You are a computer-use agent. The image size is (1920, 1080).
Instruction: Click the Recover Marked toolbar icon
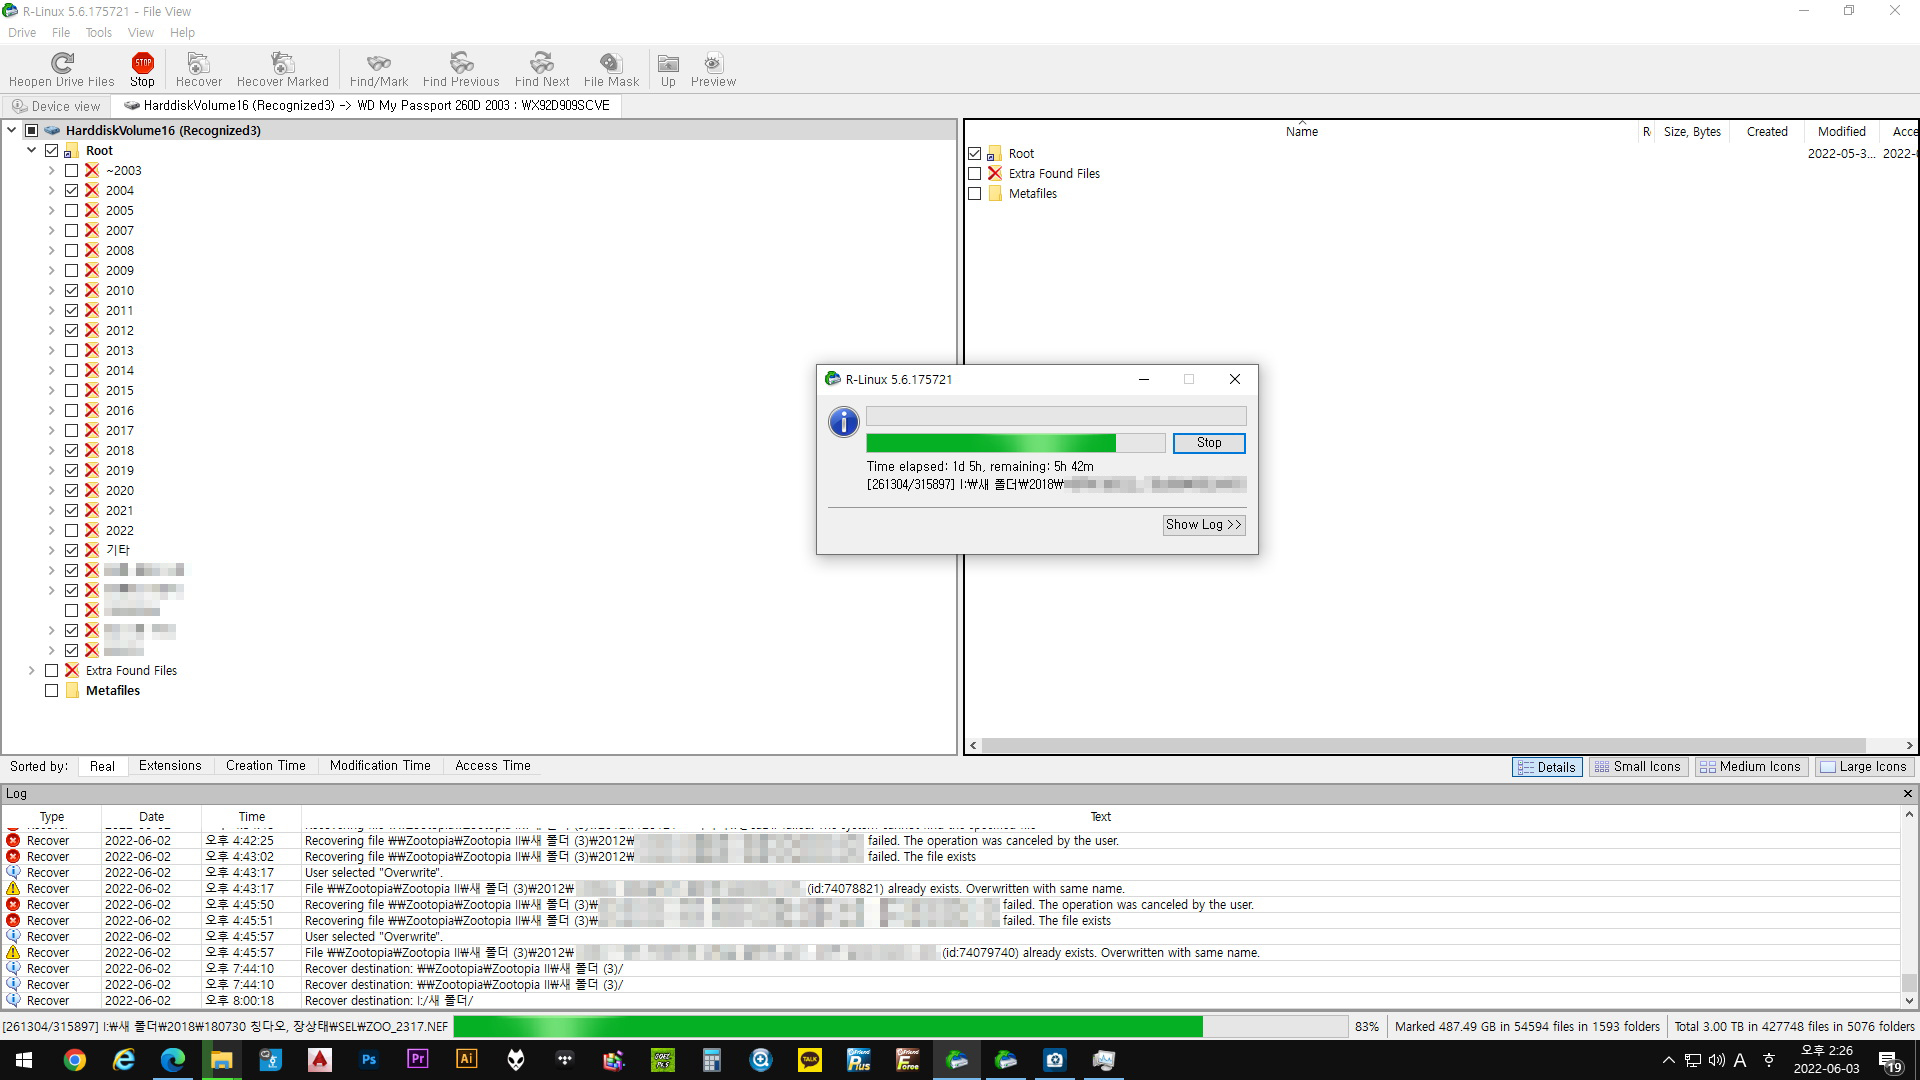282,64
